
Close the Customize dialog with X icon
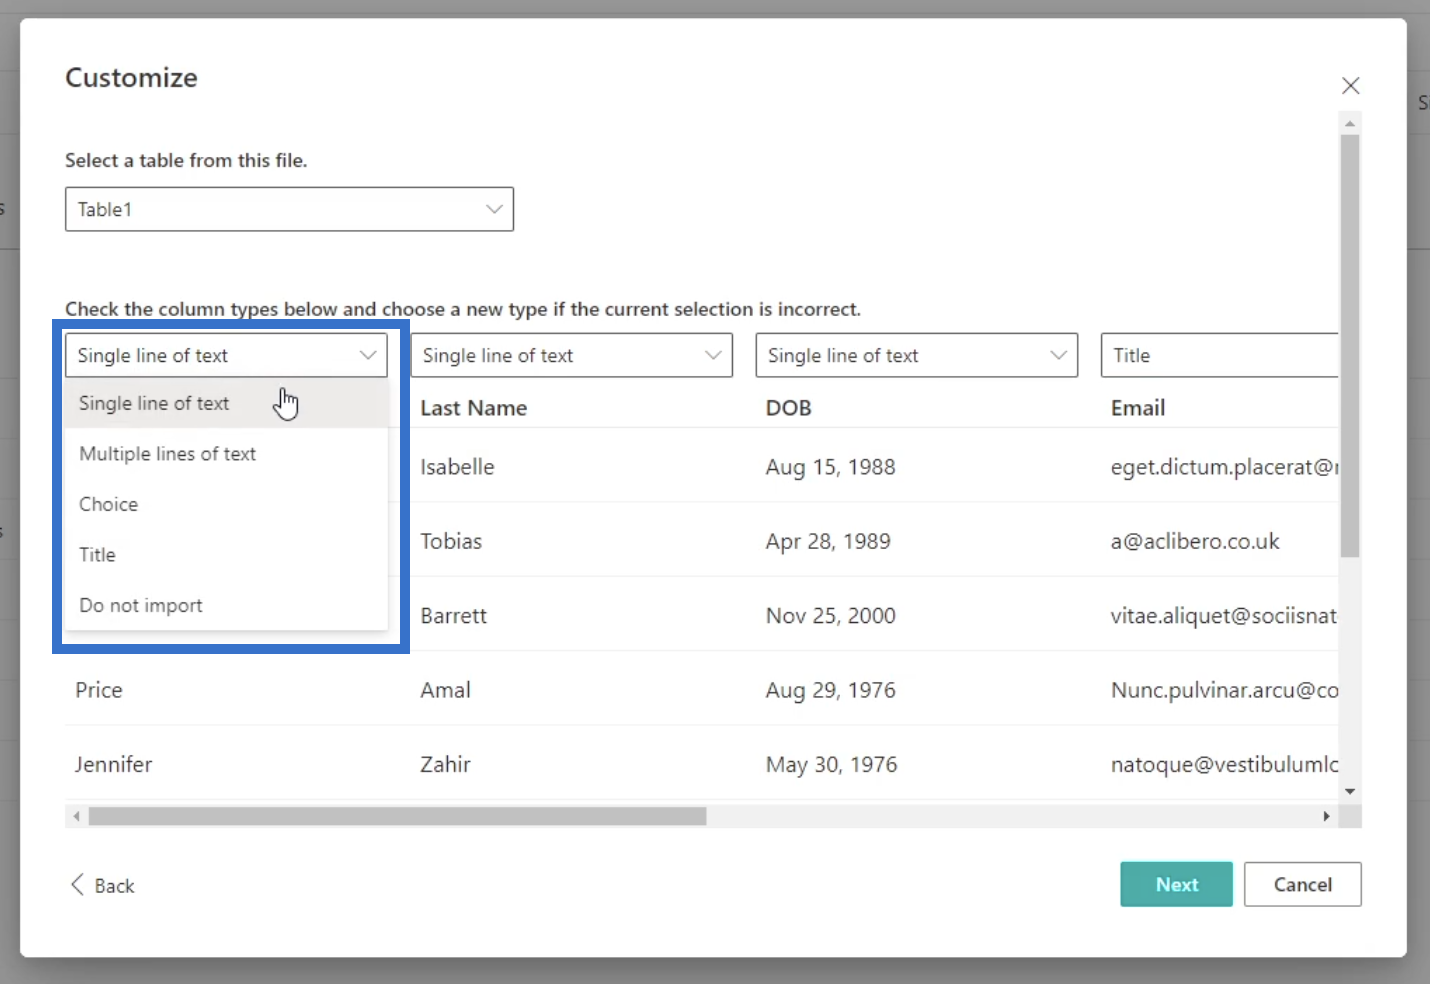click(1350, 86)
